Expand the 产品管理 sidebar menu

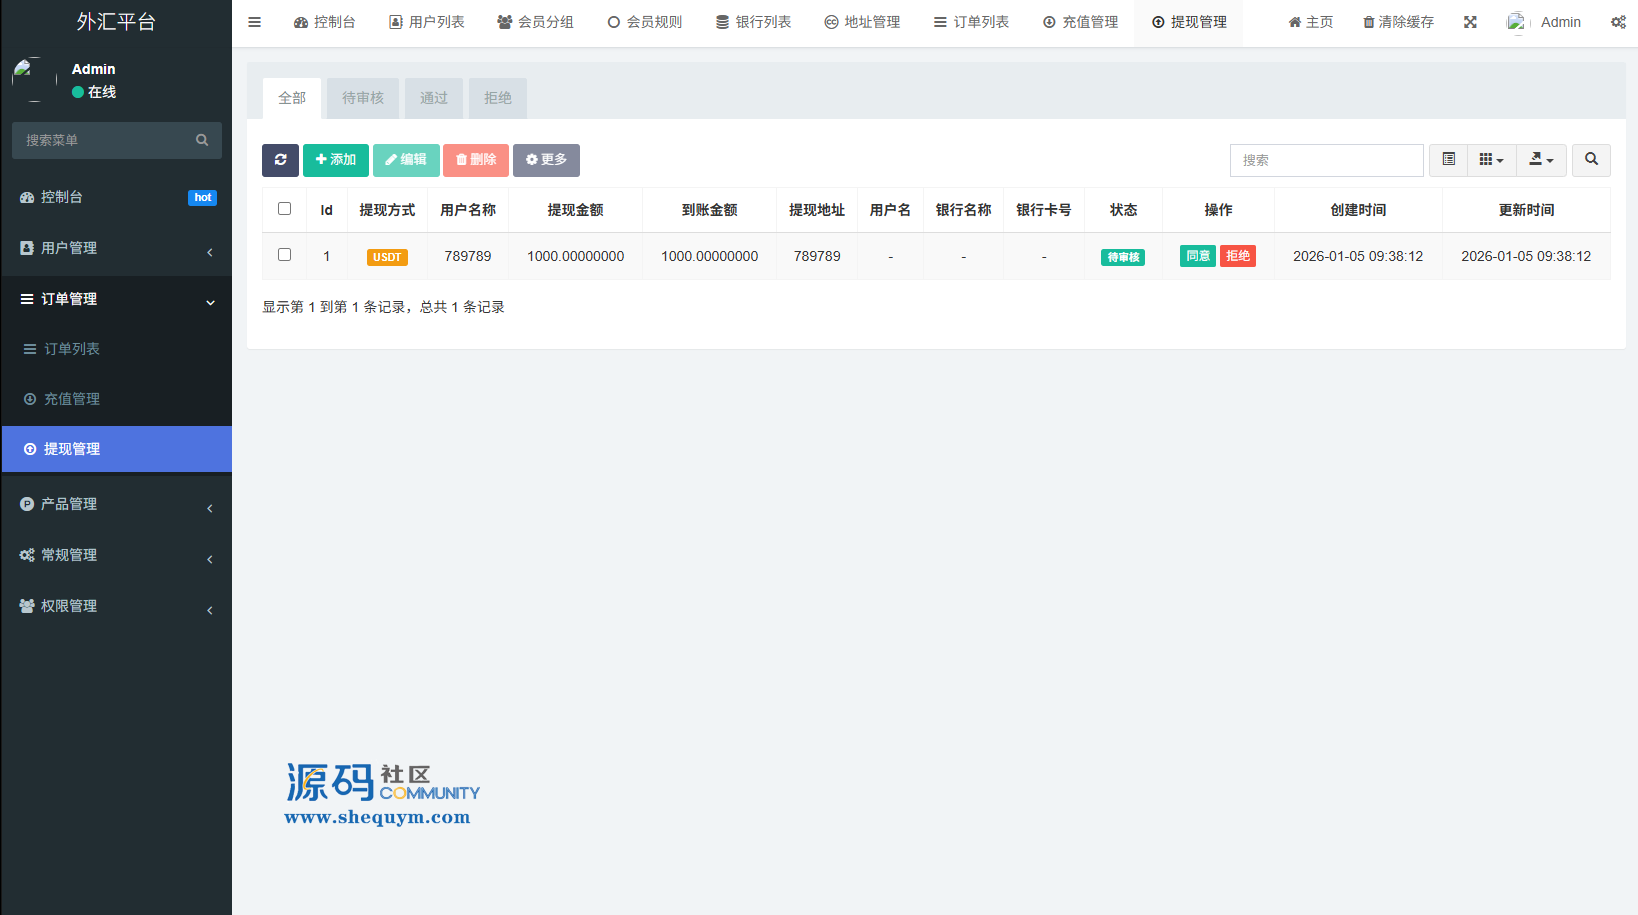coord(116,504)
